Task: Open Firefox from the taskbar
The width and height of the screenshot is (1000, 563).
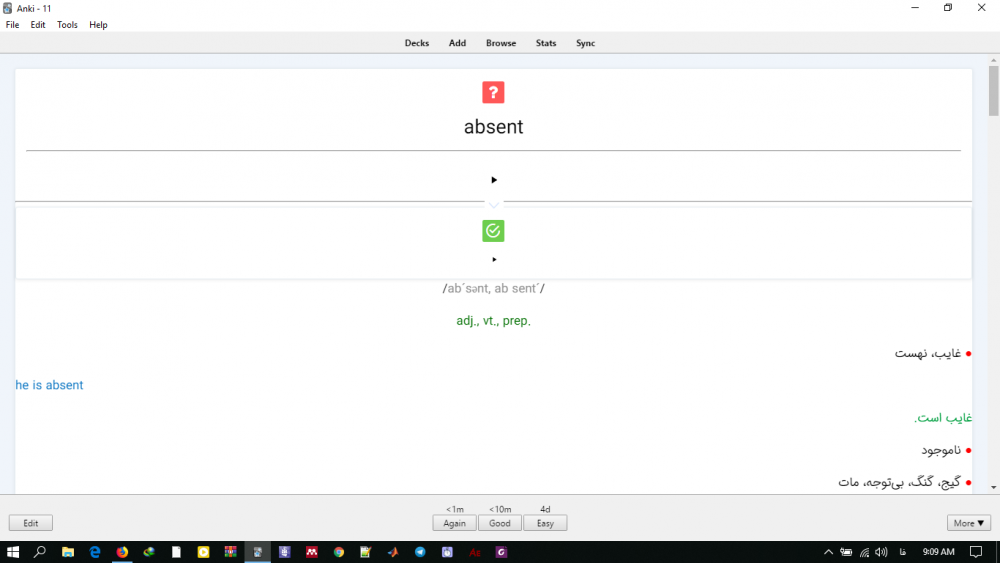Action: tap(122, 552)
